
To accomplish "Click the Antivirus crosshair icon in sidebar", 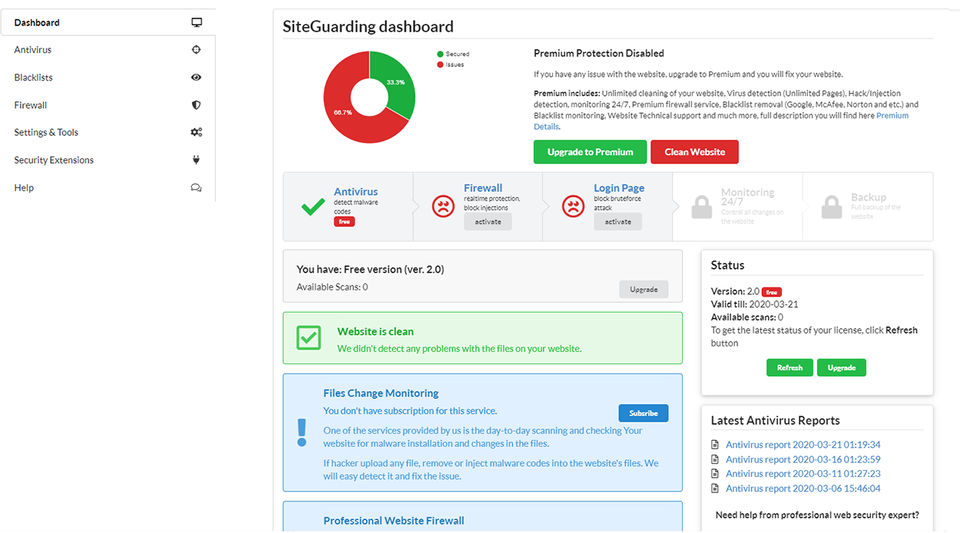I will point(196,49).
